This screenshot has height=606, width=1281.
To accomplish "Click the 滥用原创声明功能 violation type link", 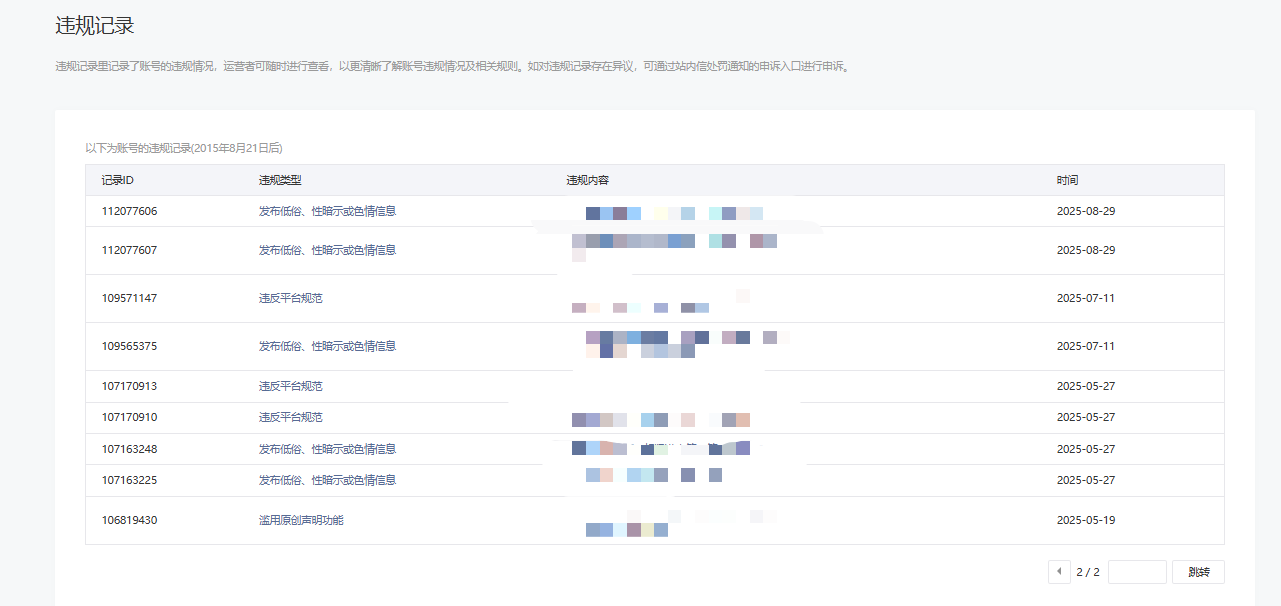I will pyautogui.click(x=301, y=520).
